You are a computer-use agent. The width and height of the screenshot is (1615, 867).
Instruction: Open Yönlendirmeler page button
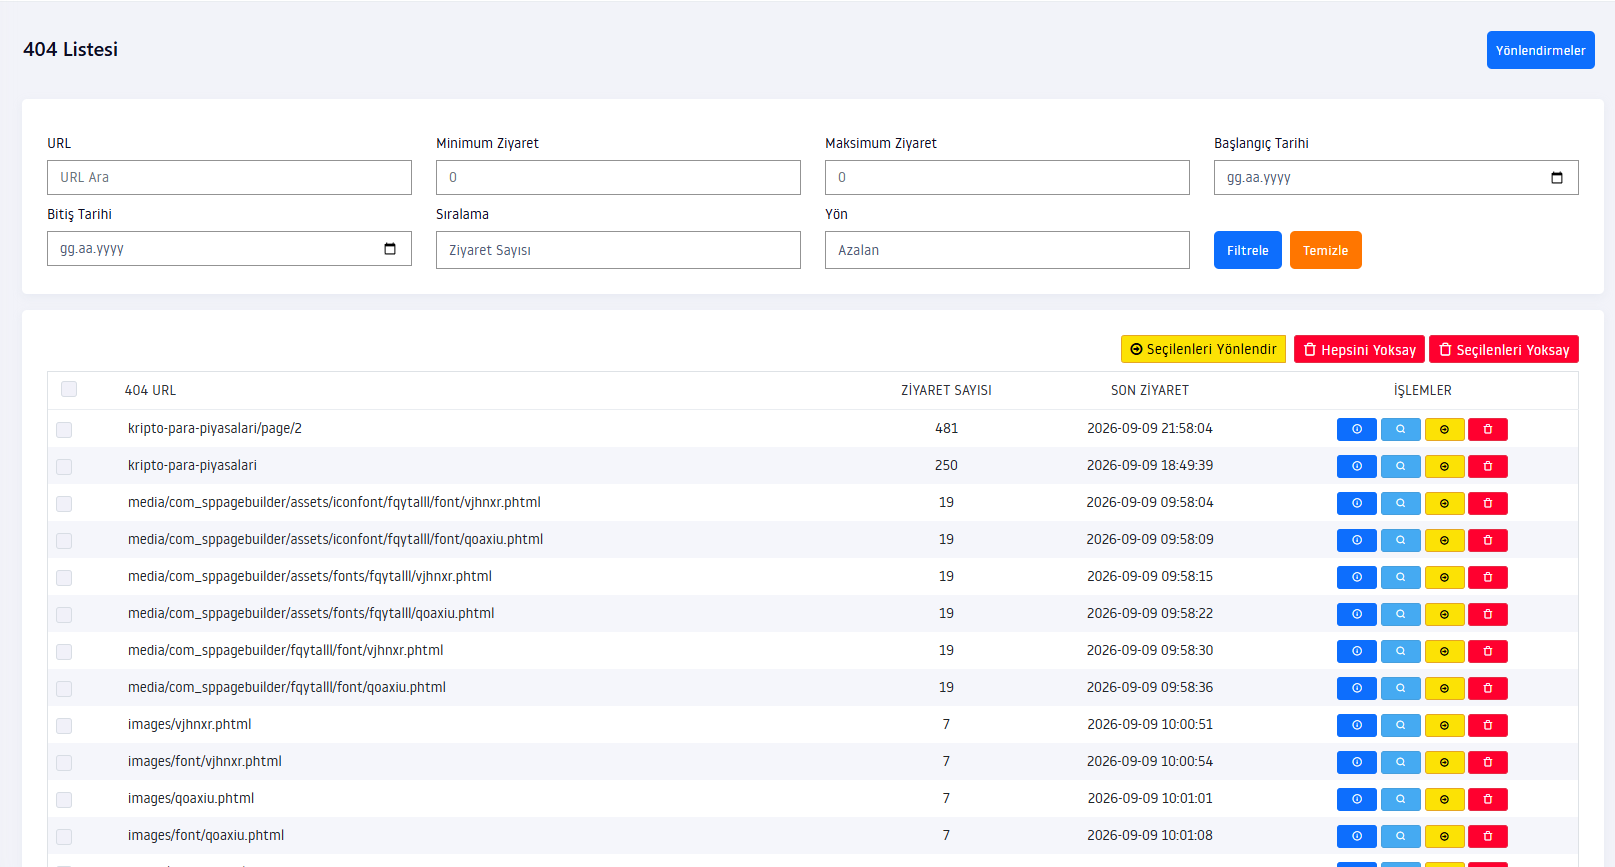click(x=1540, y=50)
